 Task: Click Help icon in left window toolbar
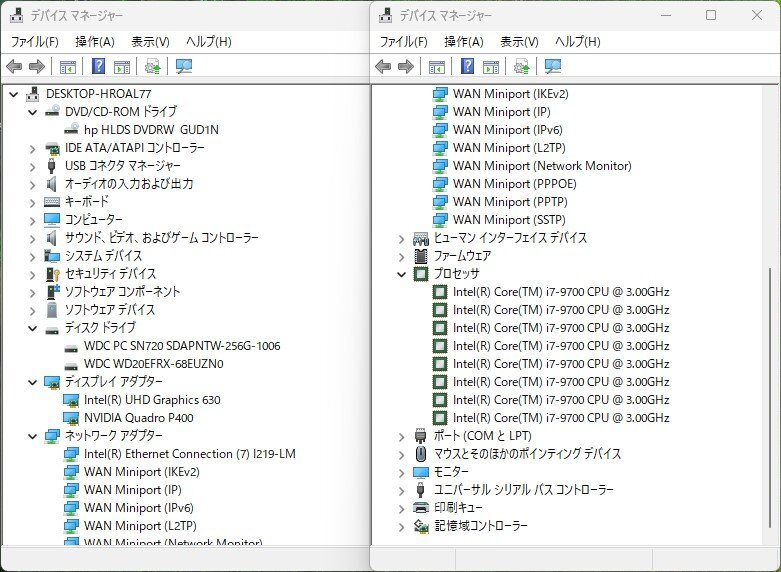(99, 66)
